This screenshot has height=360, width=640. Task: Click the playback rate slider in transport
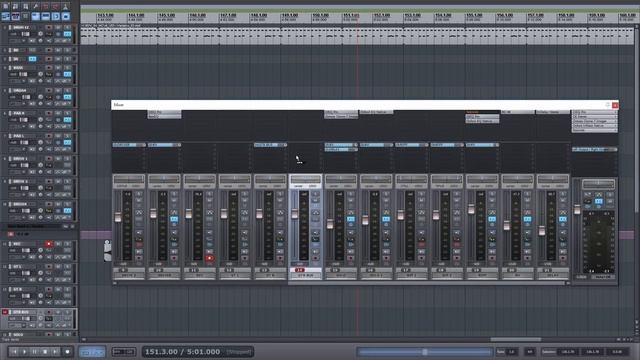tap(425, 351)
